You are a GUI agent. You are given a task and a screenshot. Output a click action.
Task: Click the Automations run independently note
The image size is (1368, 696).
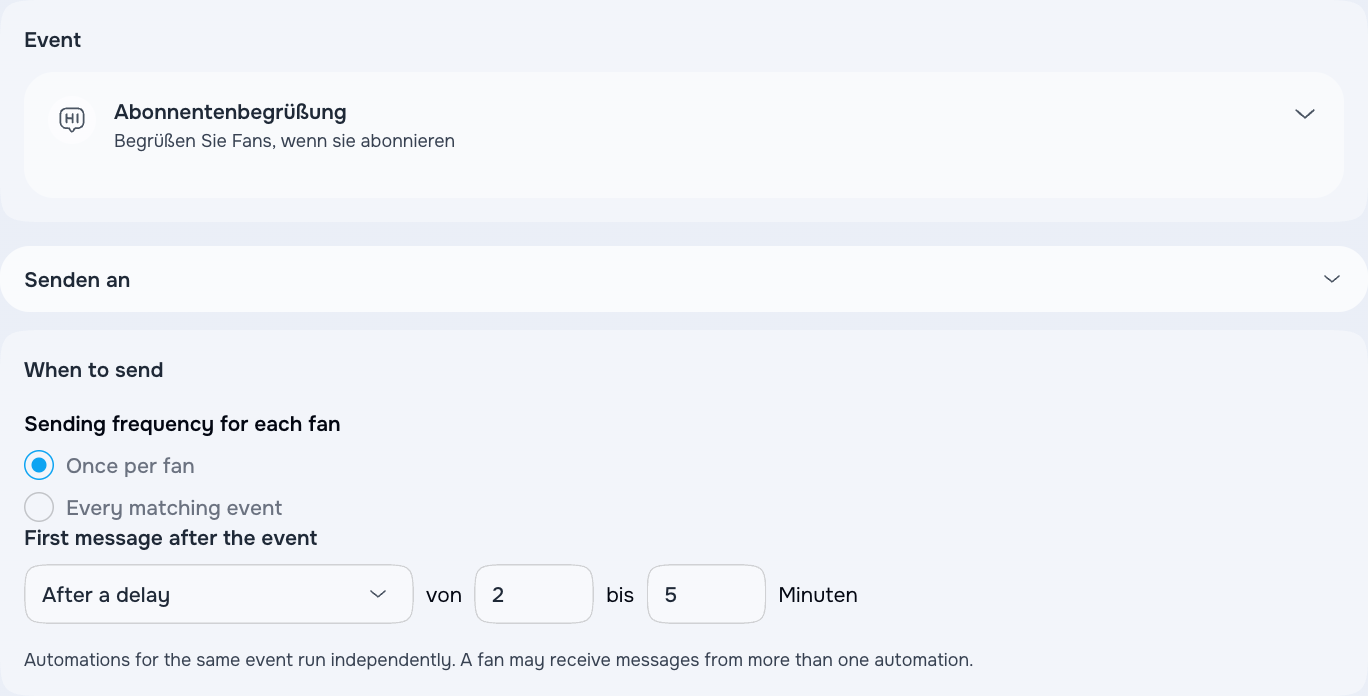point(498,660)
